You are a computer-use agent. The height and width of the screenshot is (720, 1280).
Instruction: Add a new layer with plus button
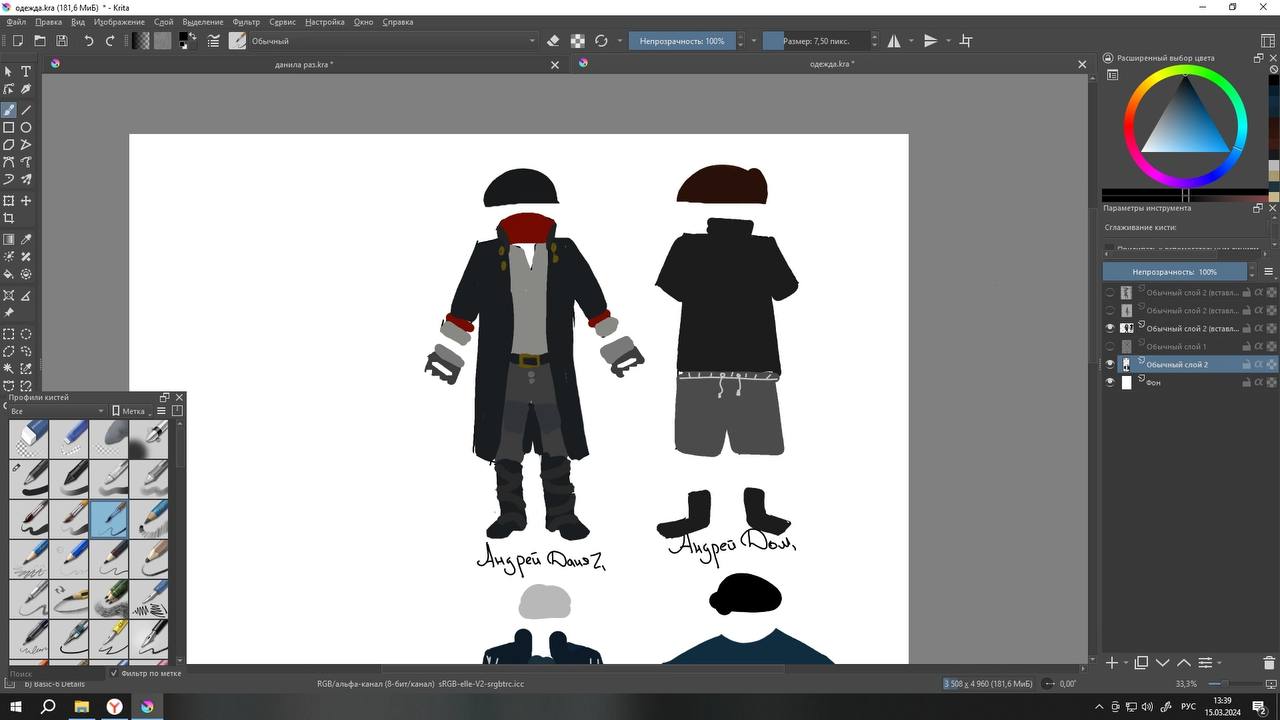pyautogui.click(x=1111, y=663)
